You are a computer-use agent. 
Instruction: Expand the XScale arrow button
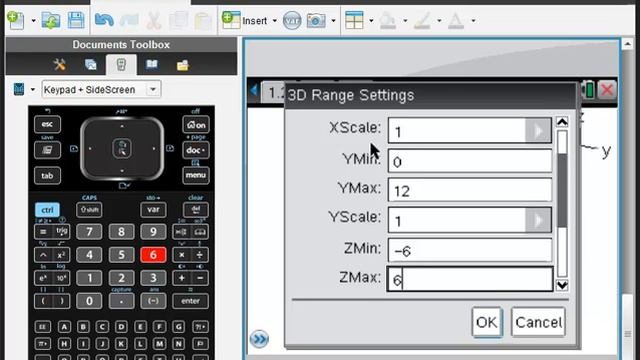tap(538, 131)
